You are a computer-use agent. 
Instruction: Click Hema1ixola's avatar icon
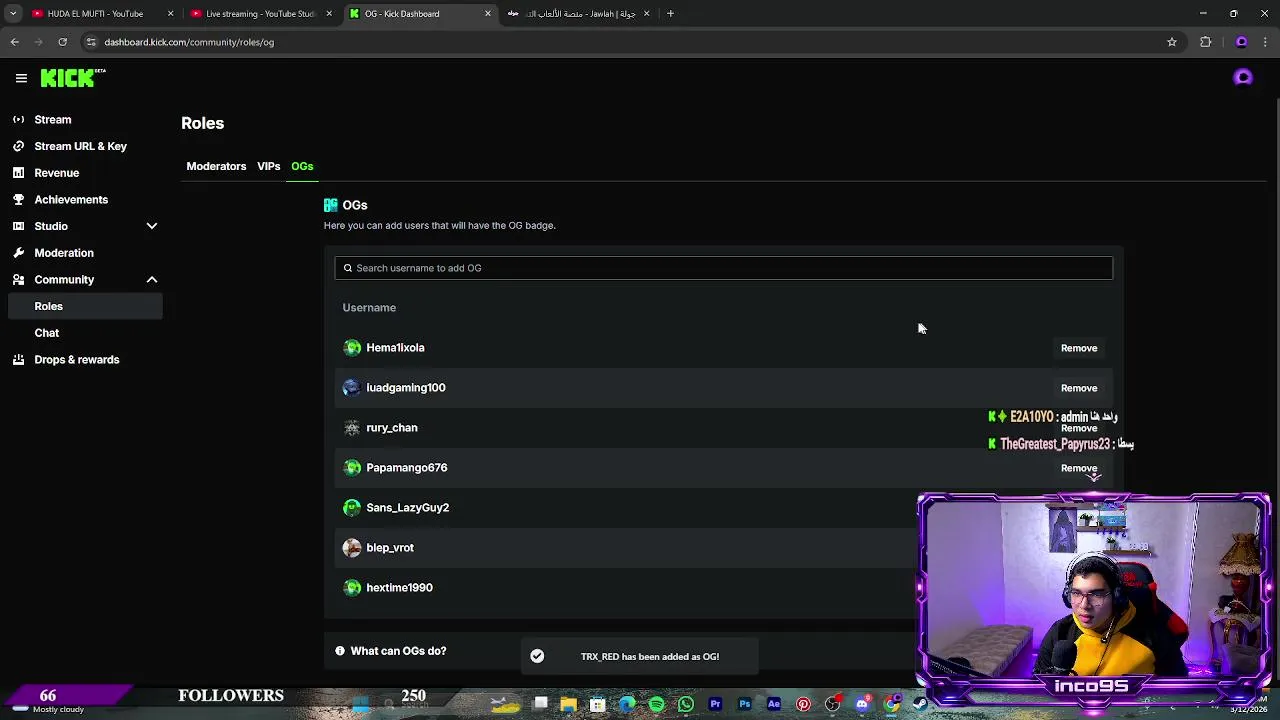pyautogui.click(x=352, y=348)
